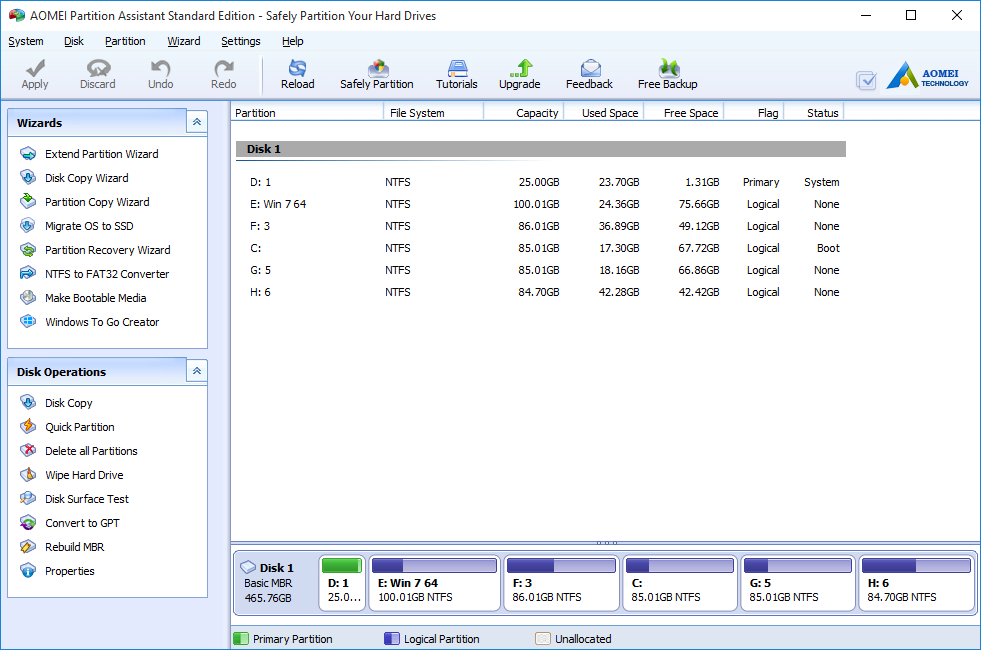Image resolution: width=981 pixels, height=650 pixels.
Task: Select the Disk 1 group header row
Action: [x=541, y=149]
